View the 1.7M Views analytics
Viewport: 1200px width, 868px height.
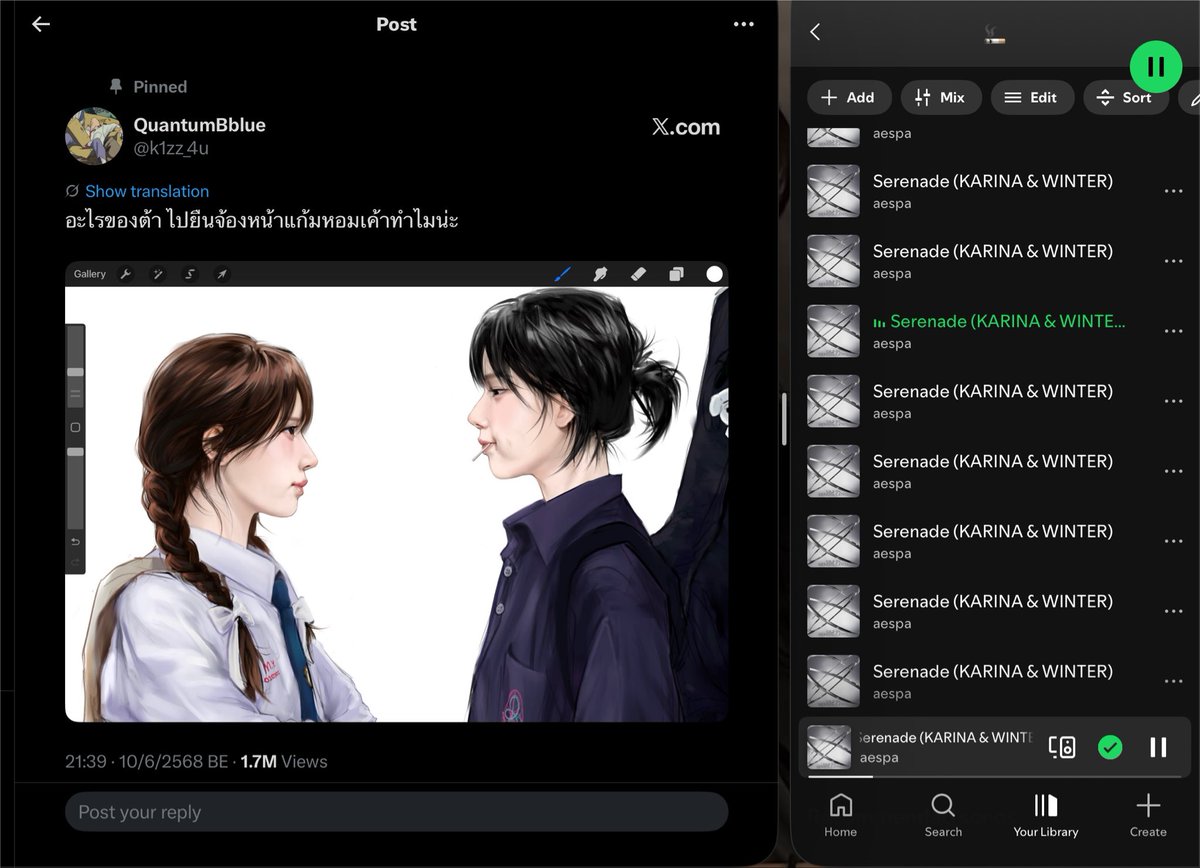(x=284, y=762)
